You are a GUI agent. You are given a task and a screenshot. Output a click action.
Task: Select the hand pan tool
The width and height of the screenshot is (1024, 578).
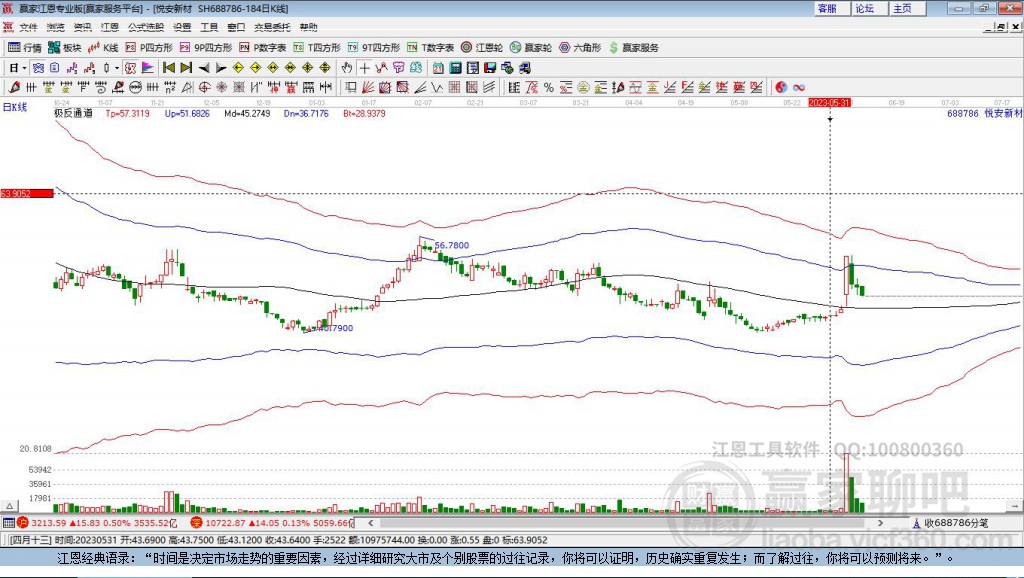(347, 68)
